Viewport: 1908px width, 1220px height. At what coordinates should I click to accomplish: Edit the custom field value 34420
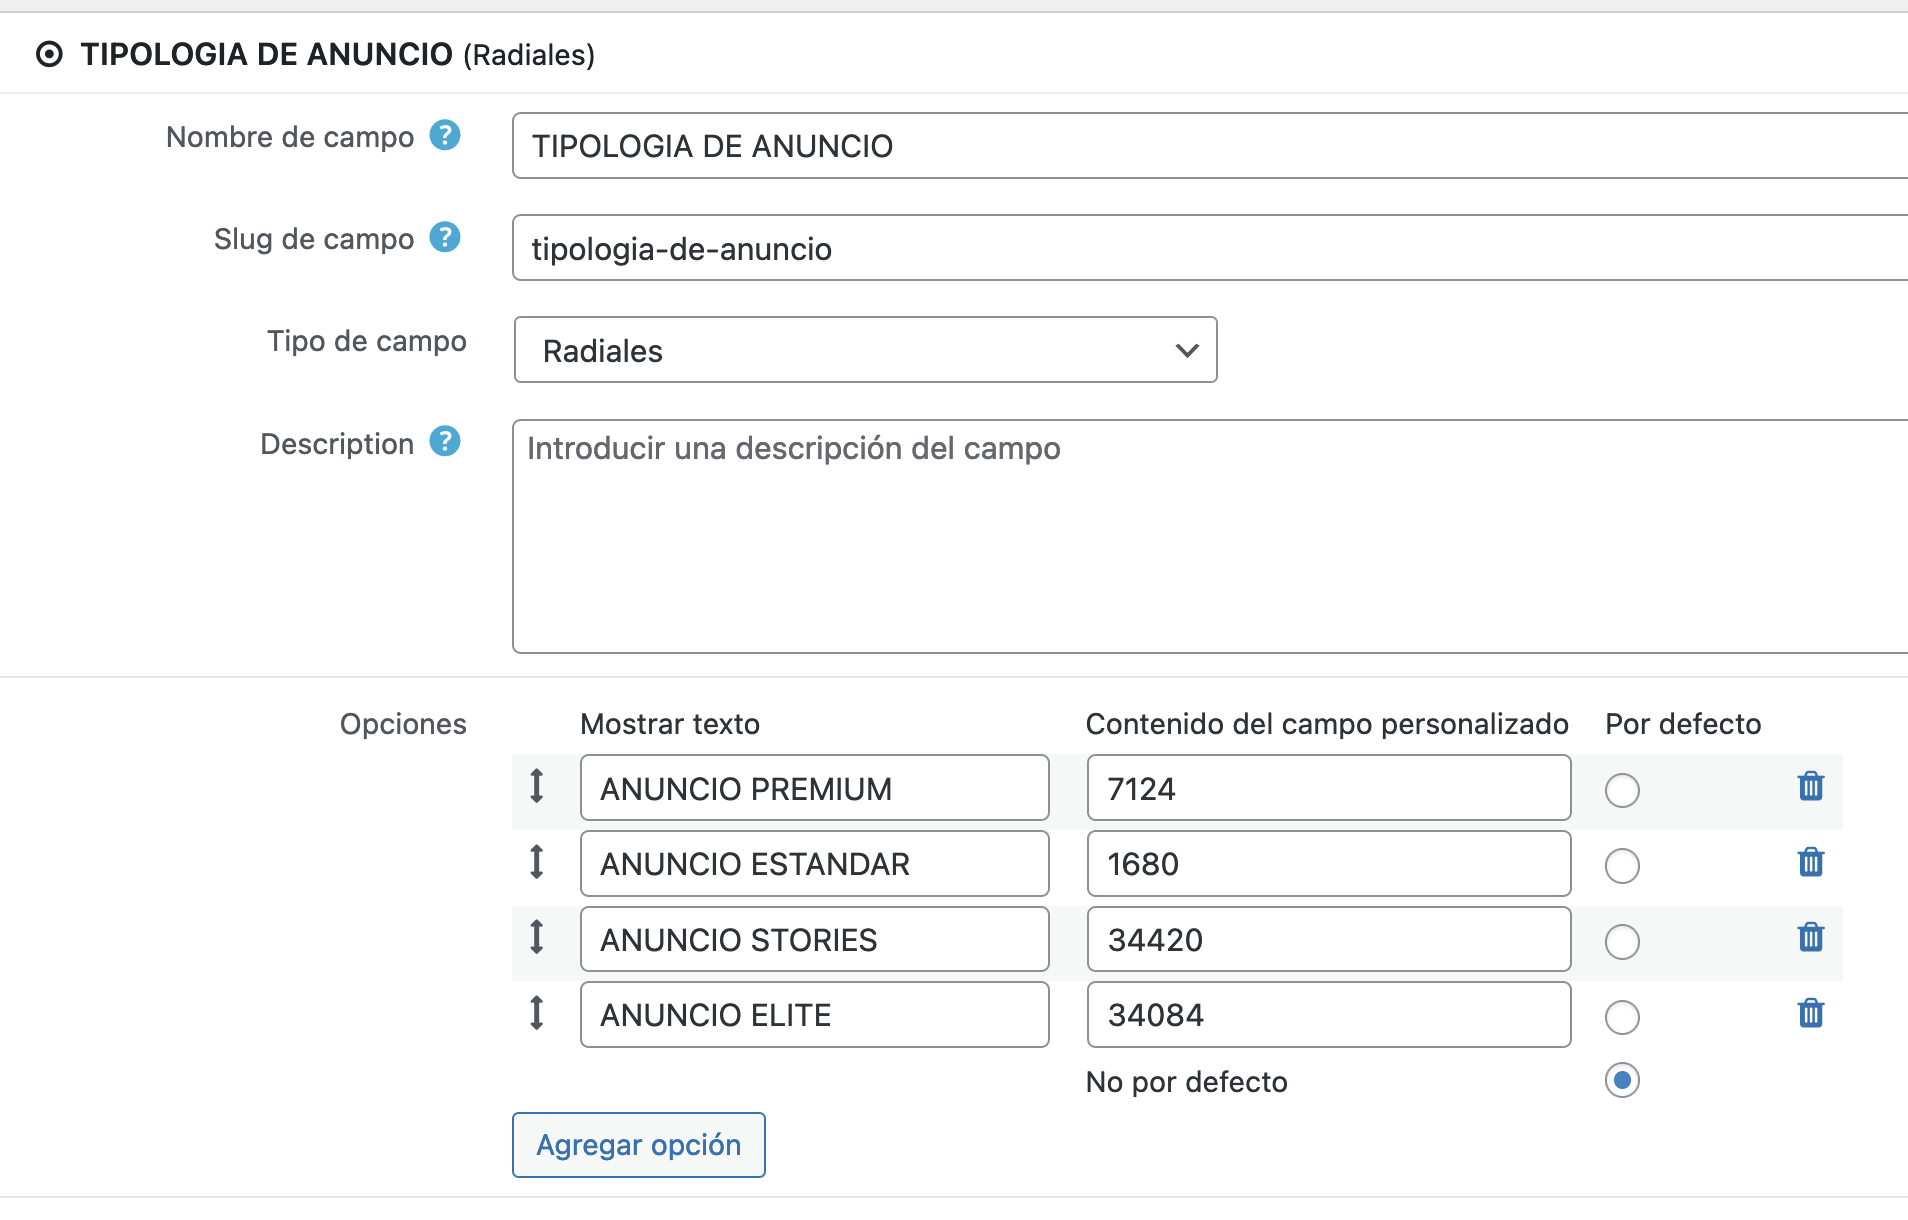point(1329,939)
